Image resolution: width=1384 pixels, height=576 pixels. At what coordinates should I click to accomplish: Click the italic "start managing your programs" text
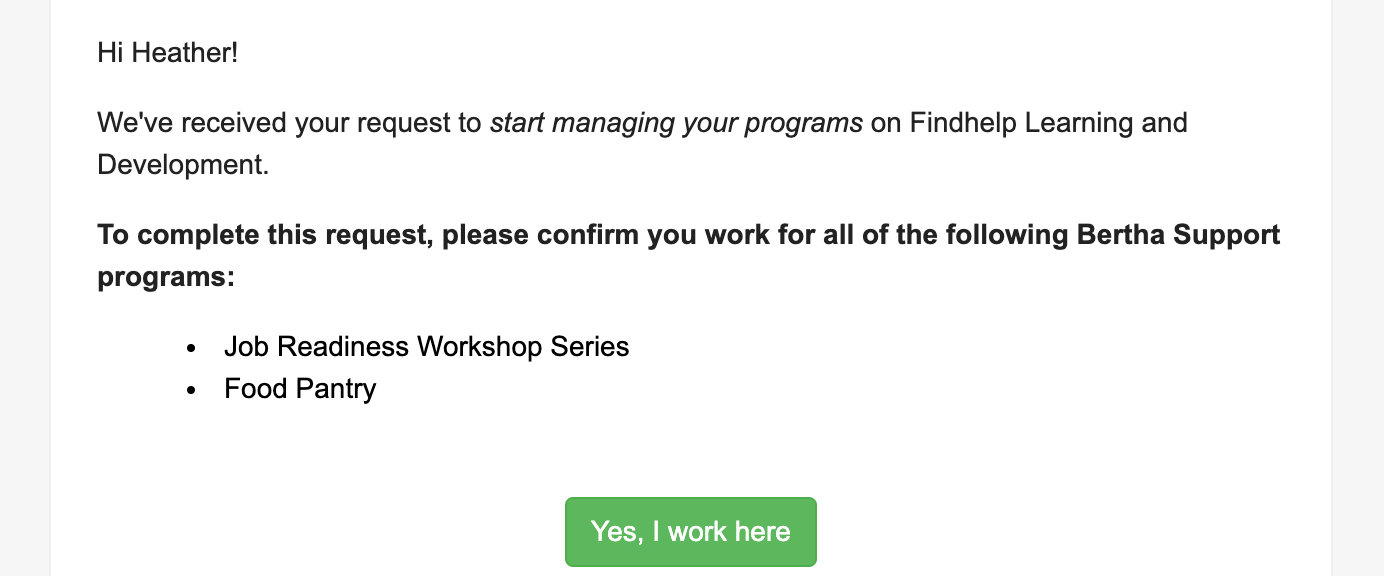point(676,123)
